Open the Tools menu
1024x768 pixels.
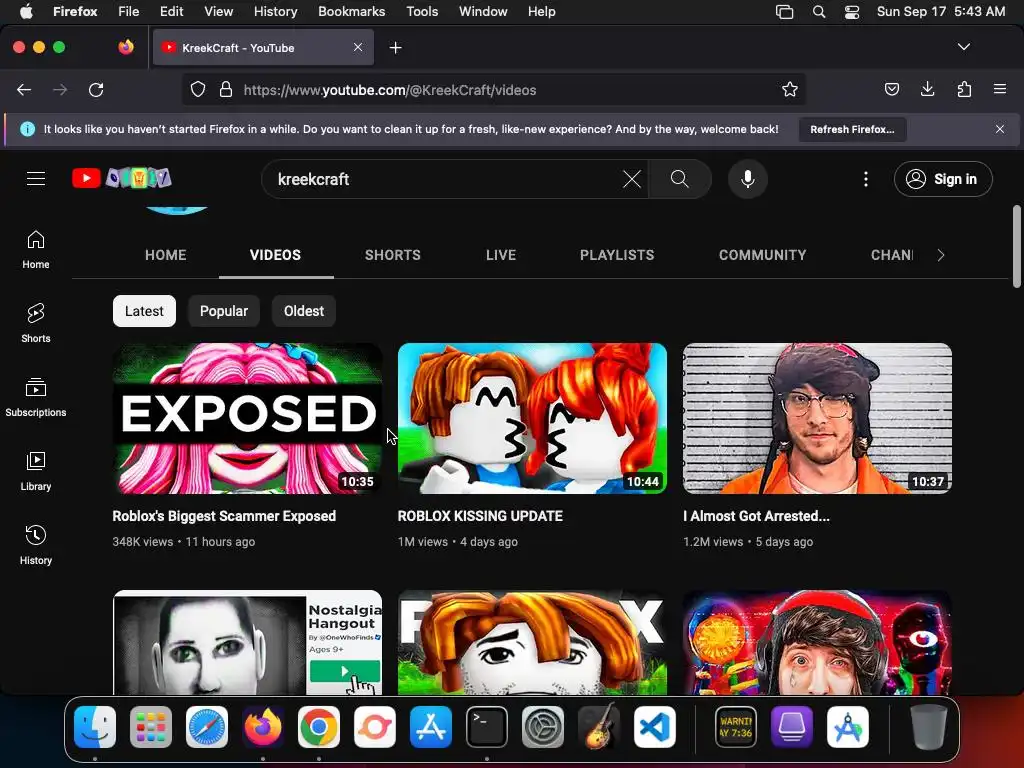click(x=422, y=12)
